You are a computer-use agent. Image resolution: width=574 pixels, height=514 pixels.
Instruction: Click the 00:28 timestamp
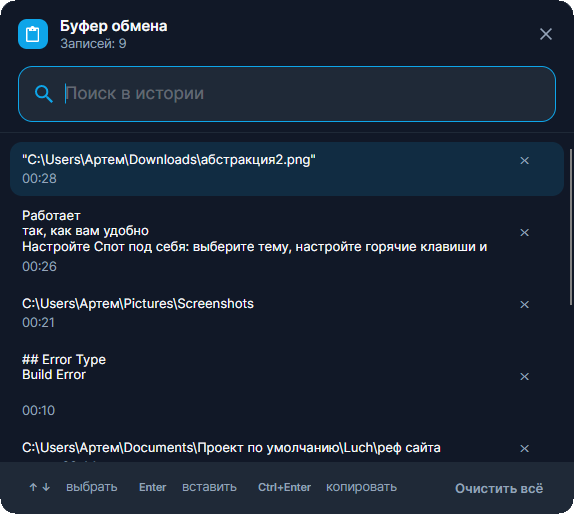(x=39, y=179)
